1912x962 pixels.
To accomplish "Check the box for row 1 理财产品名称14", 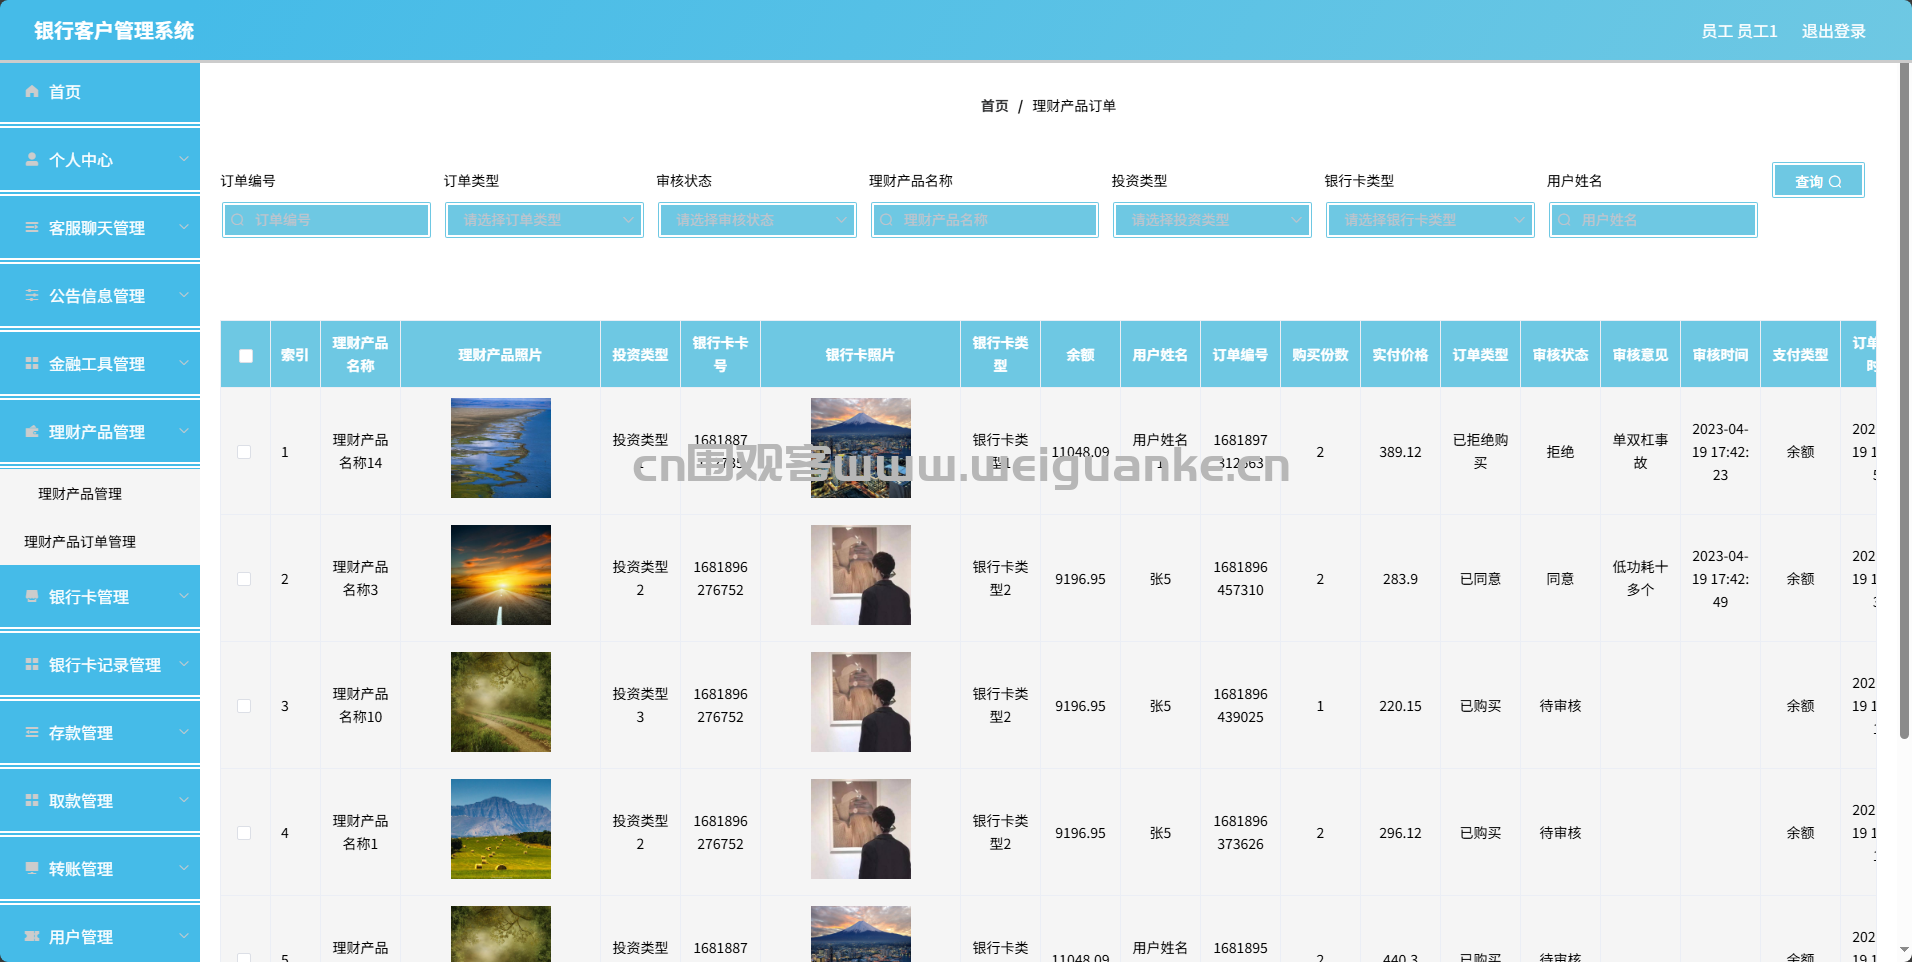I will tap(244, 452).
